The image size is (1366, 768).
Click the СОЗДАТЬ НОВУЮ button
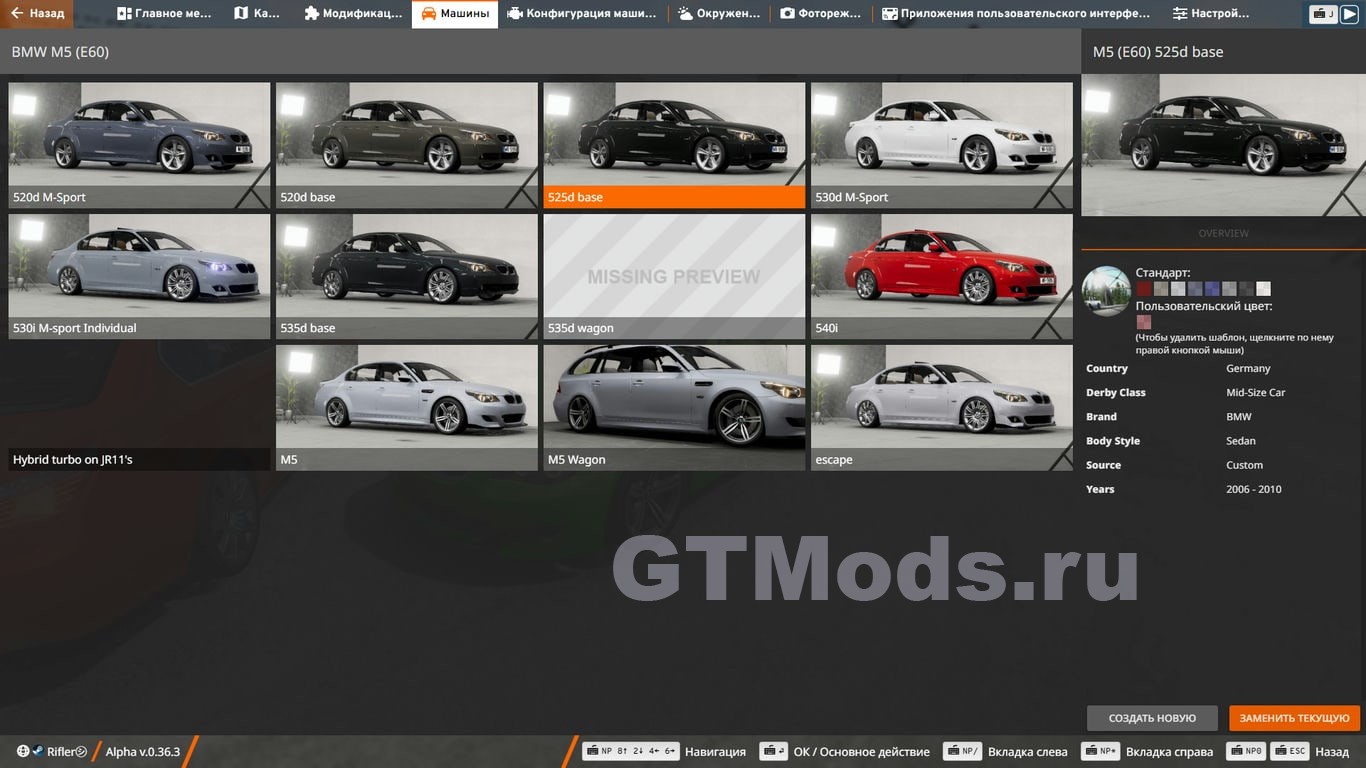click(1152, 718)
